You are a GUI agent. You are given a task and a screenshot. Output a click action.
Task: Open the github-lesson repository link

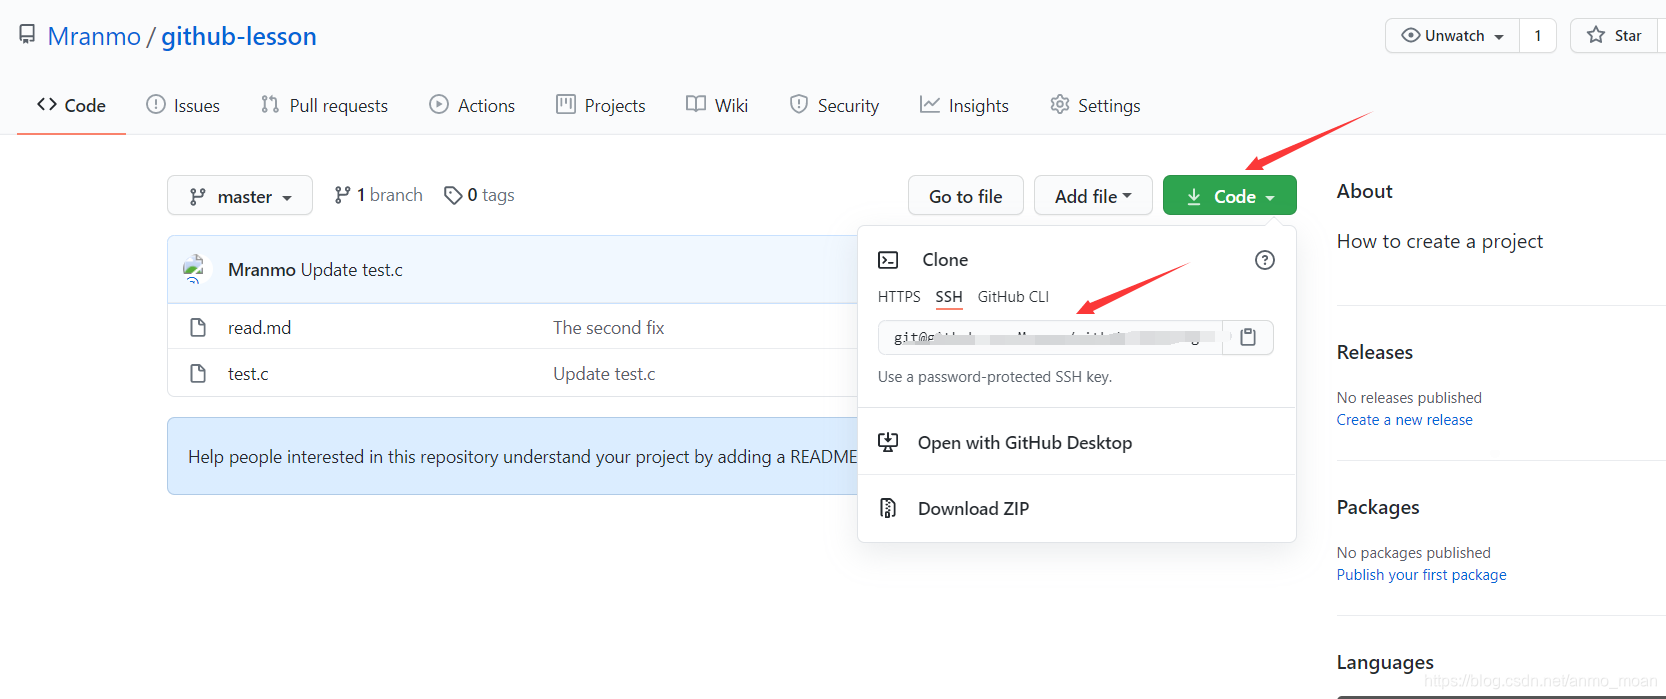pyautogui.click(x=239, y=36)
